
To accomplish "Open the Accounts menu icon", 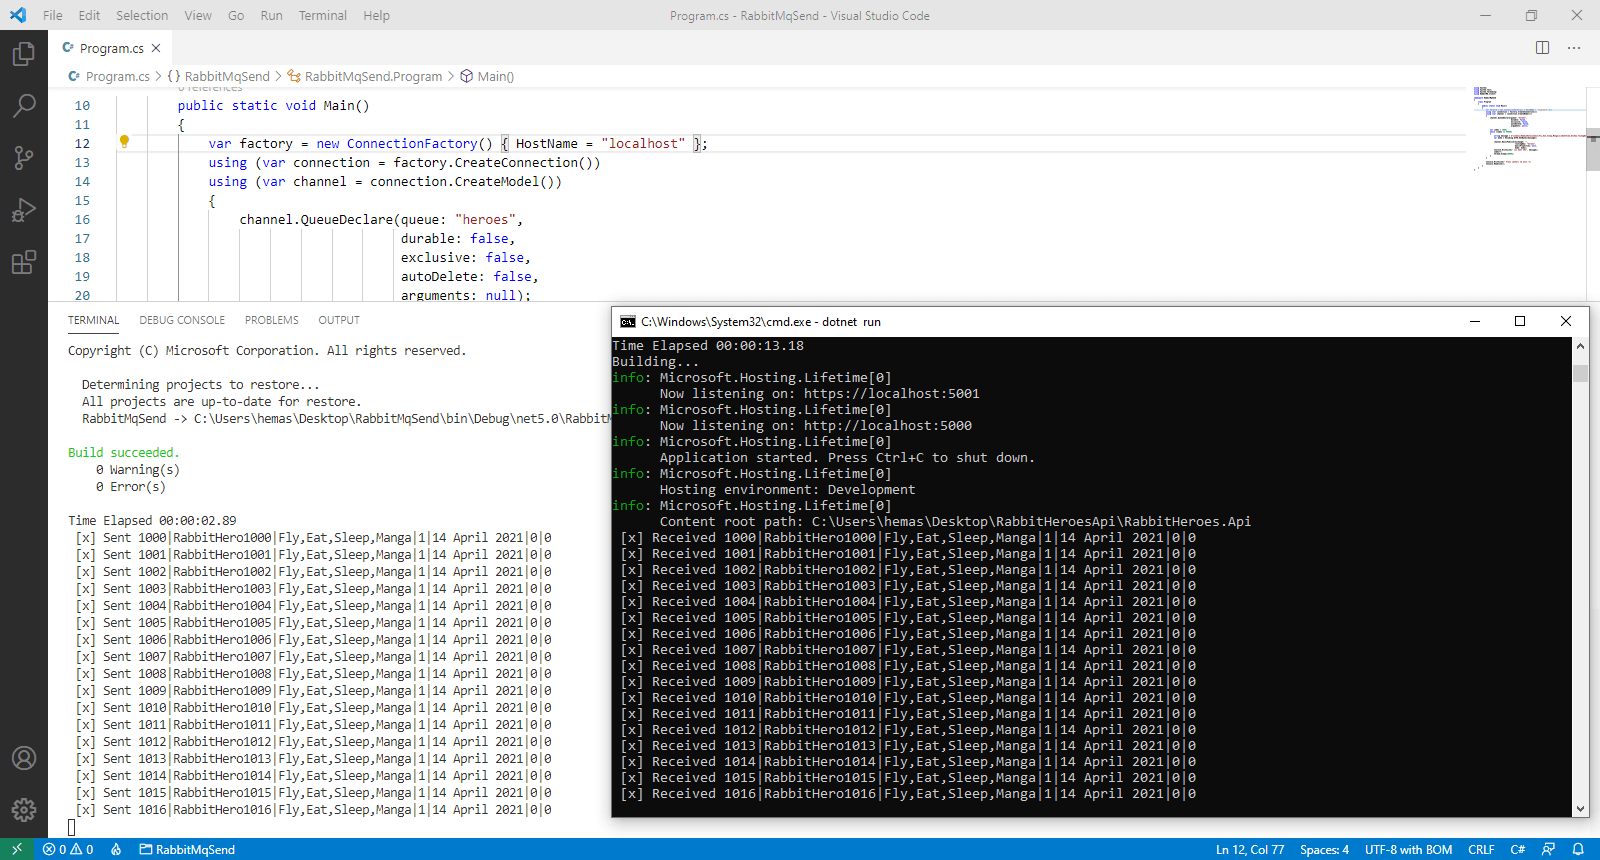I will [24, 758].
